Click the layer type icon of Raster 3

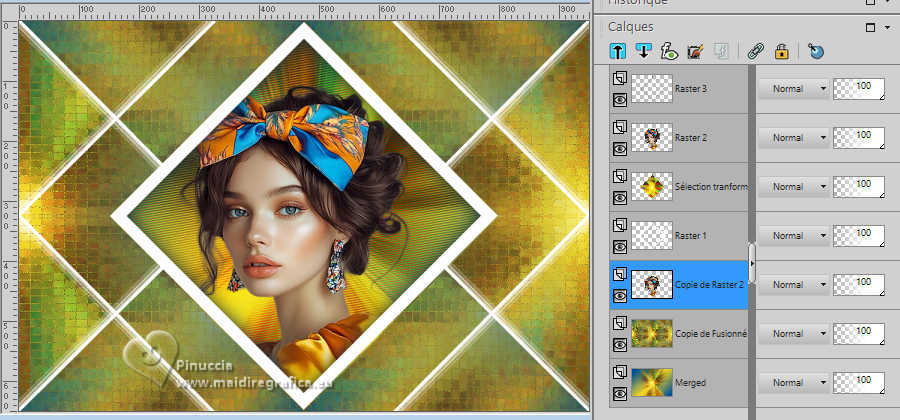tap(619, 77)
